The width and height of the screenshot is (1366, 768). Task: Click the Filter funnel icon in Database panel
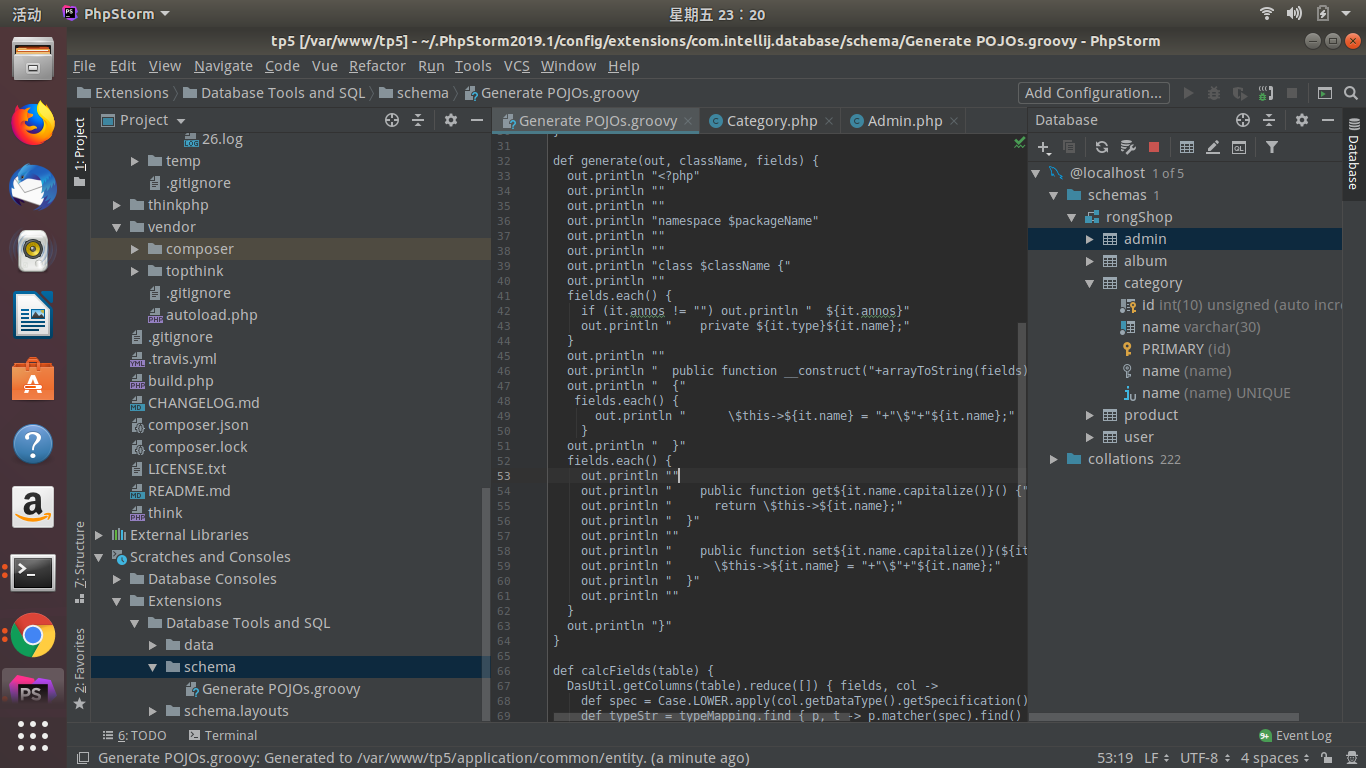coord(1272,147)
